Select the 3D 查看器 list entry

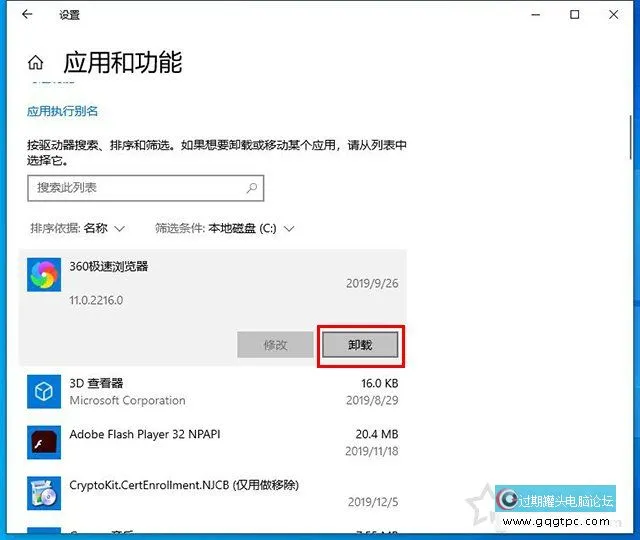[213, 391]
